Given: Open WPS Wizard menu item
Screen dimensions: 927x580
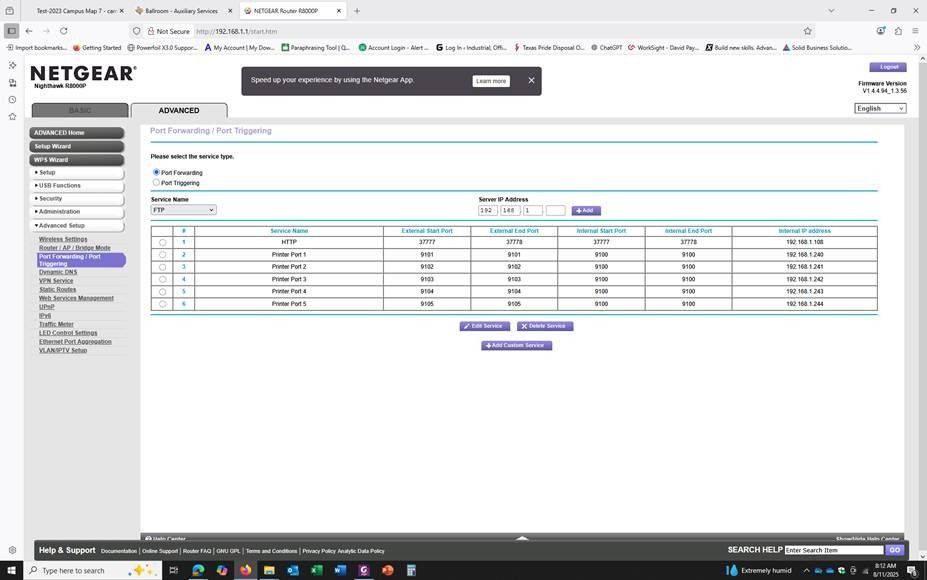Looking at the screenshot, I should pos(77,160).
